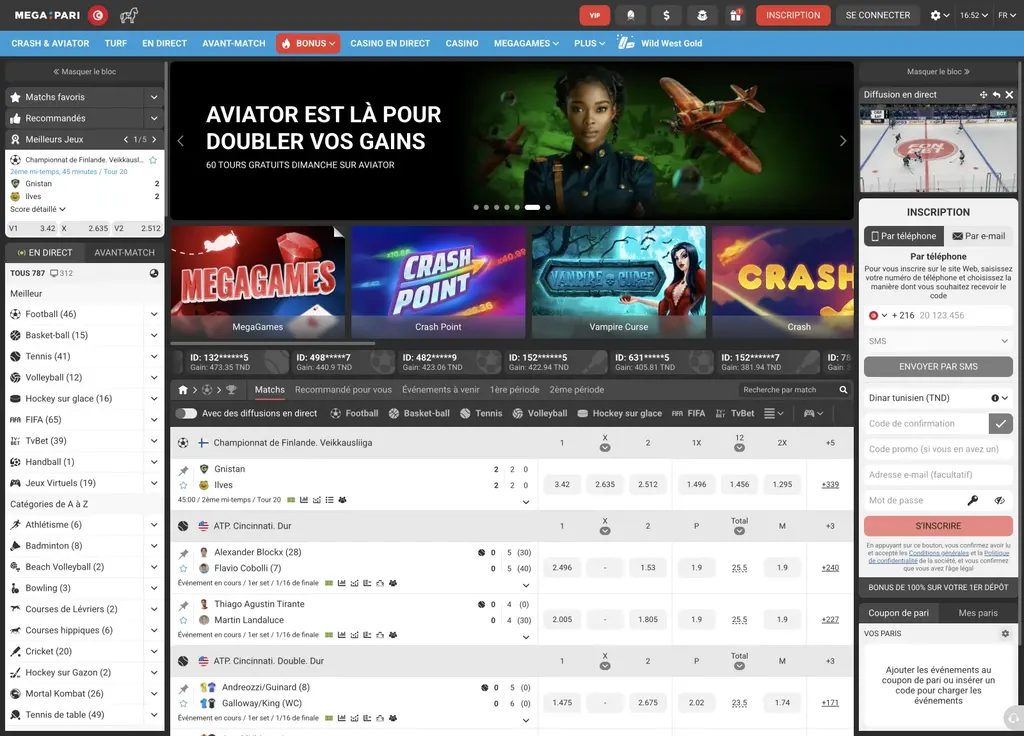The width and height of the screenshot is (1024, 736).
Task: Click the password visibility eye icon
Action: tap(999, 500)
